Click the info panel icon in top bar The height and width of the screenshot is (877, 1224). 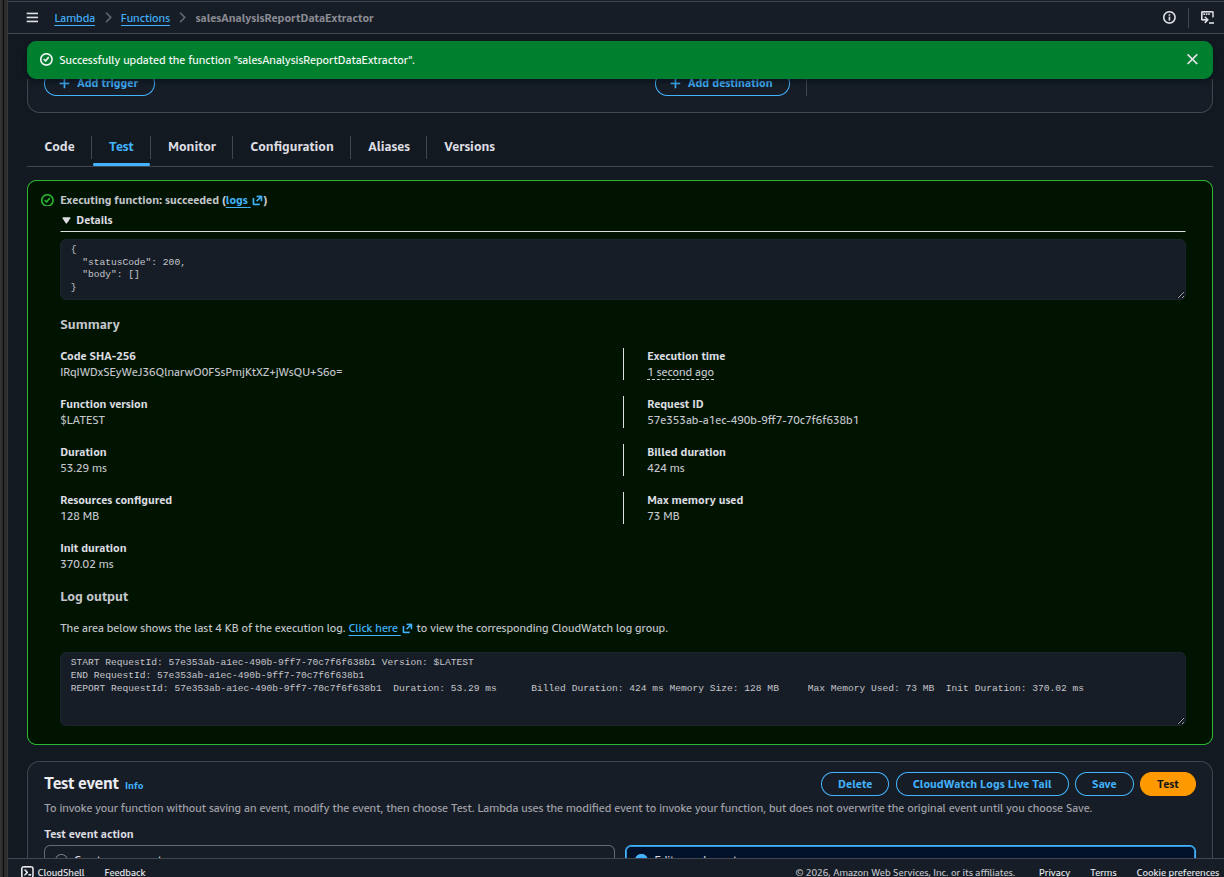click(1169, 18)
